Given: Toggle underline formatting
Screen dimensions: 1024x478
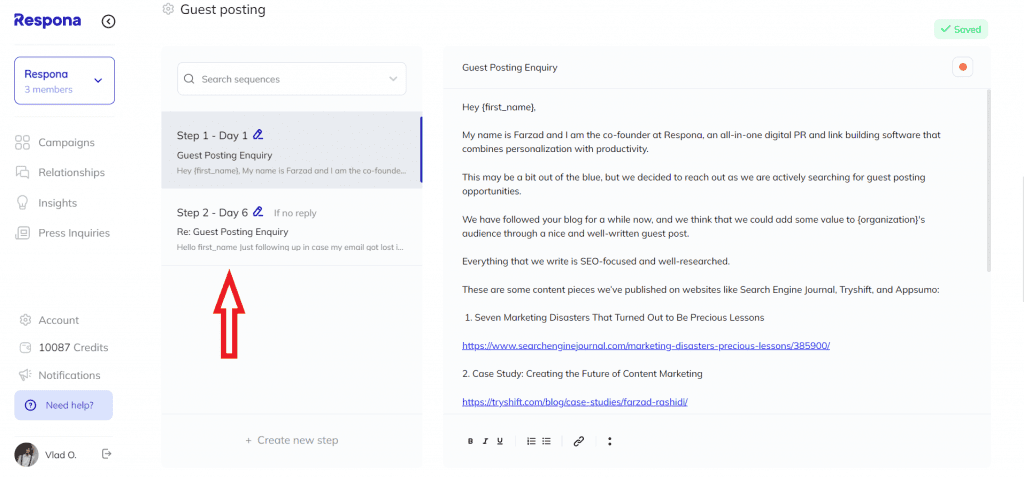Looking at the screenshot, I should pyautogui.click(x=500, y=441).
